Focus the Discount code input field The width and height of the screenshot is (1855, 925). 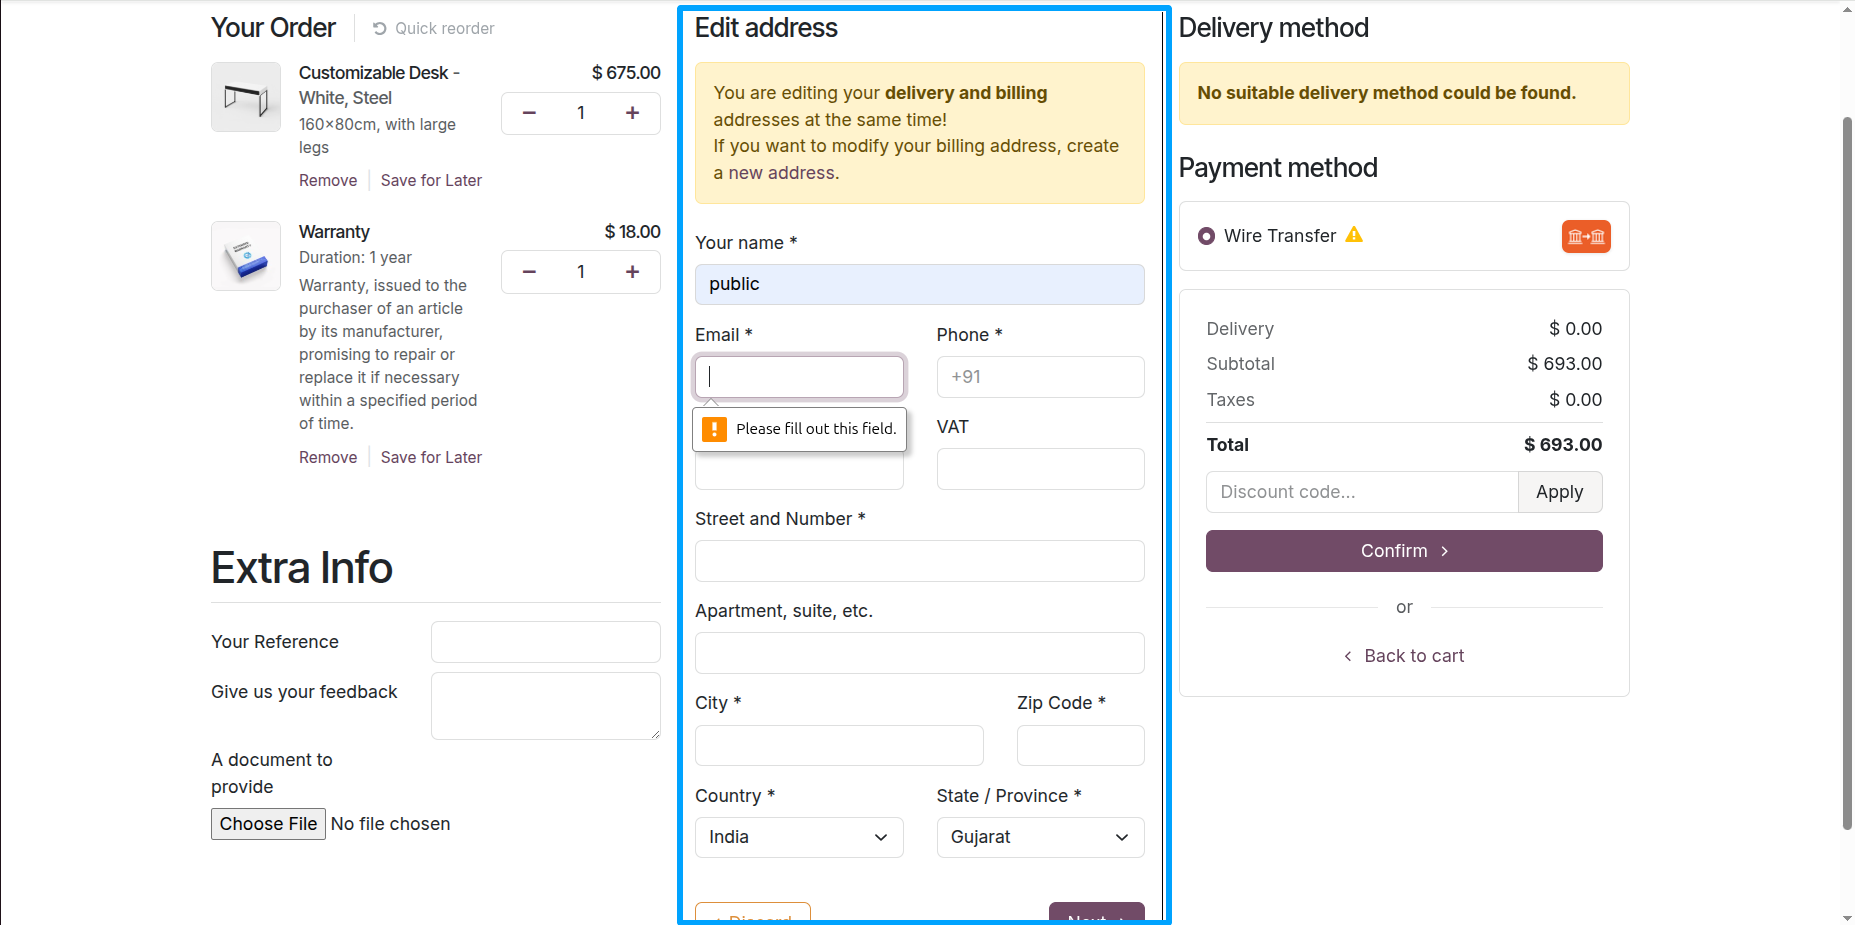[1362, 492]
